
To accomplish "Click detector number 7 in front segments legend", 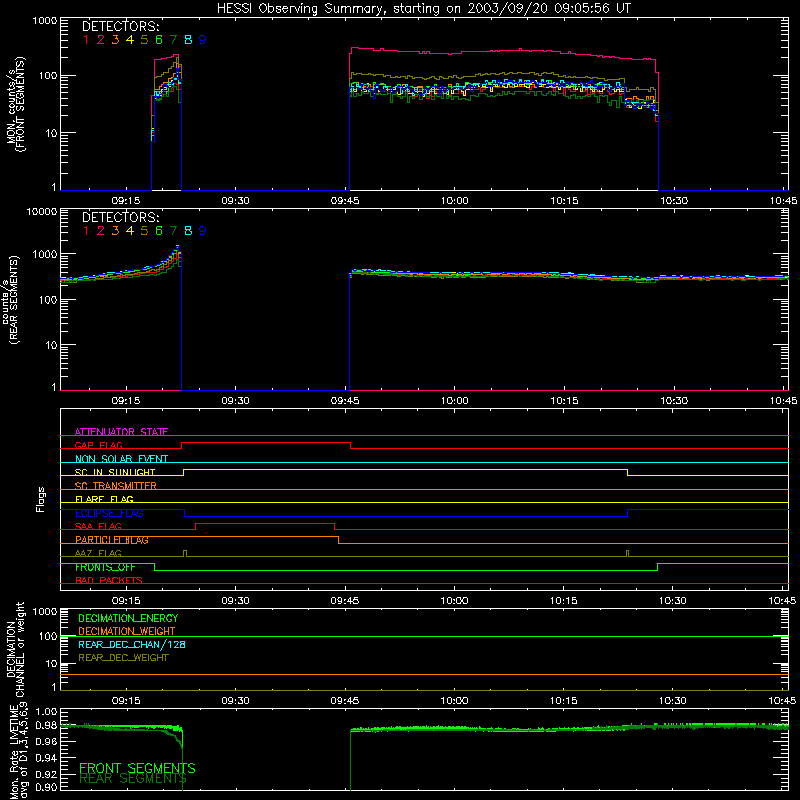I will (173, 40).
